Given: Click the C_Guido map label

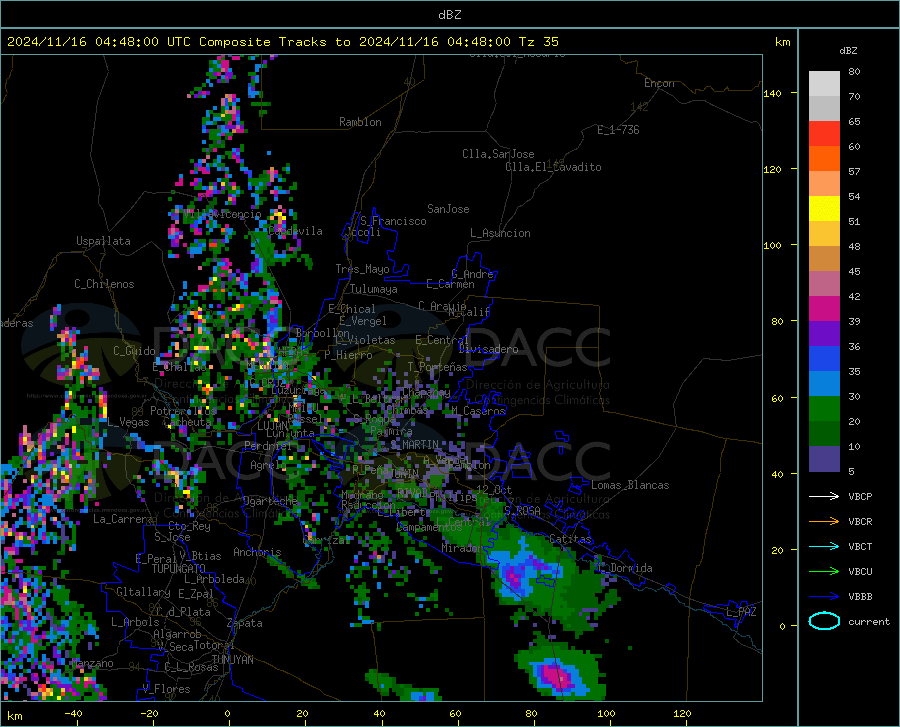Looking at the screenshot, I should pyautogui.click(x=134, y=351).
